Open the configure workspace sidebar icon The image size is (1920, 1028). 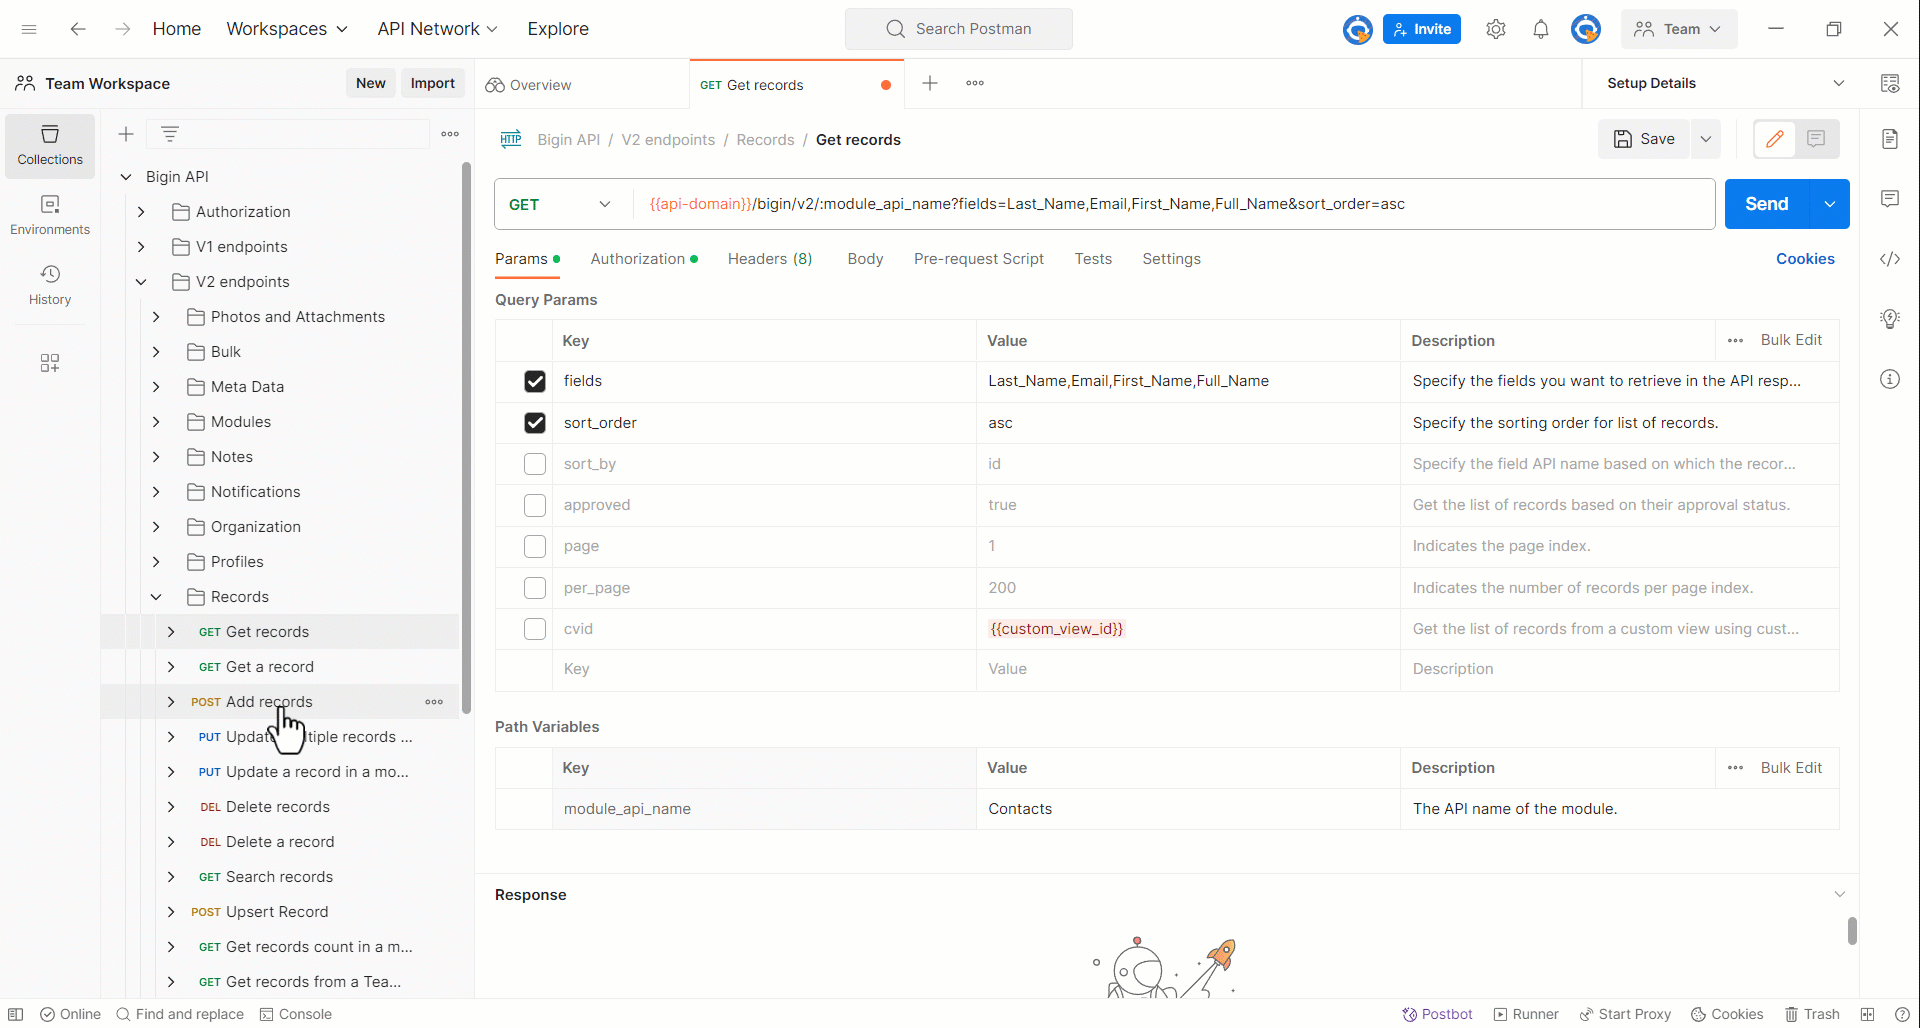pos(50,362)
